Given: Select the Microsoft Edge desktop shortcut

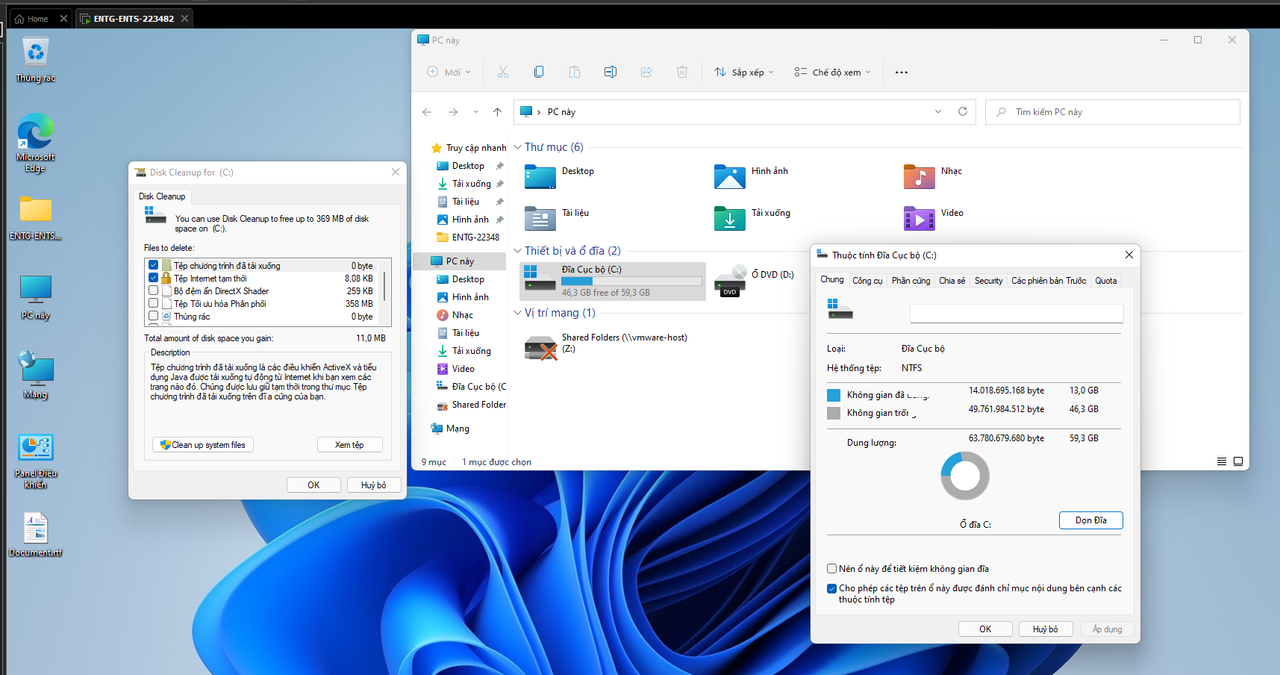Looking at the screenshot, I should [x=35, y=144].
